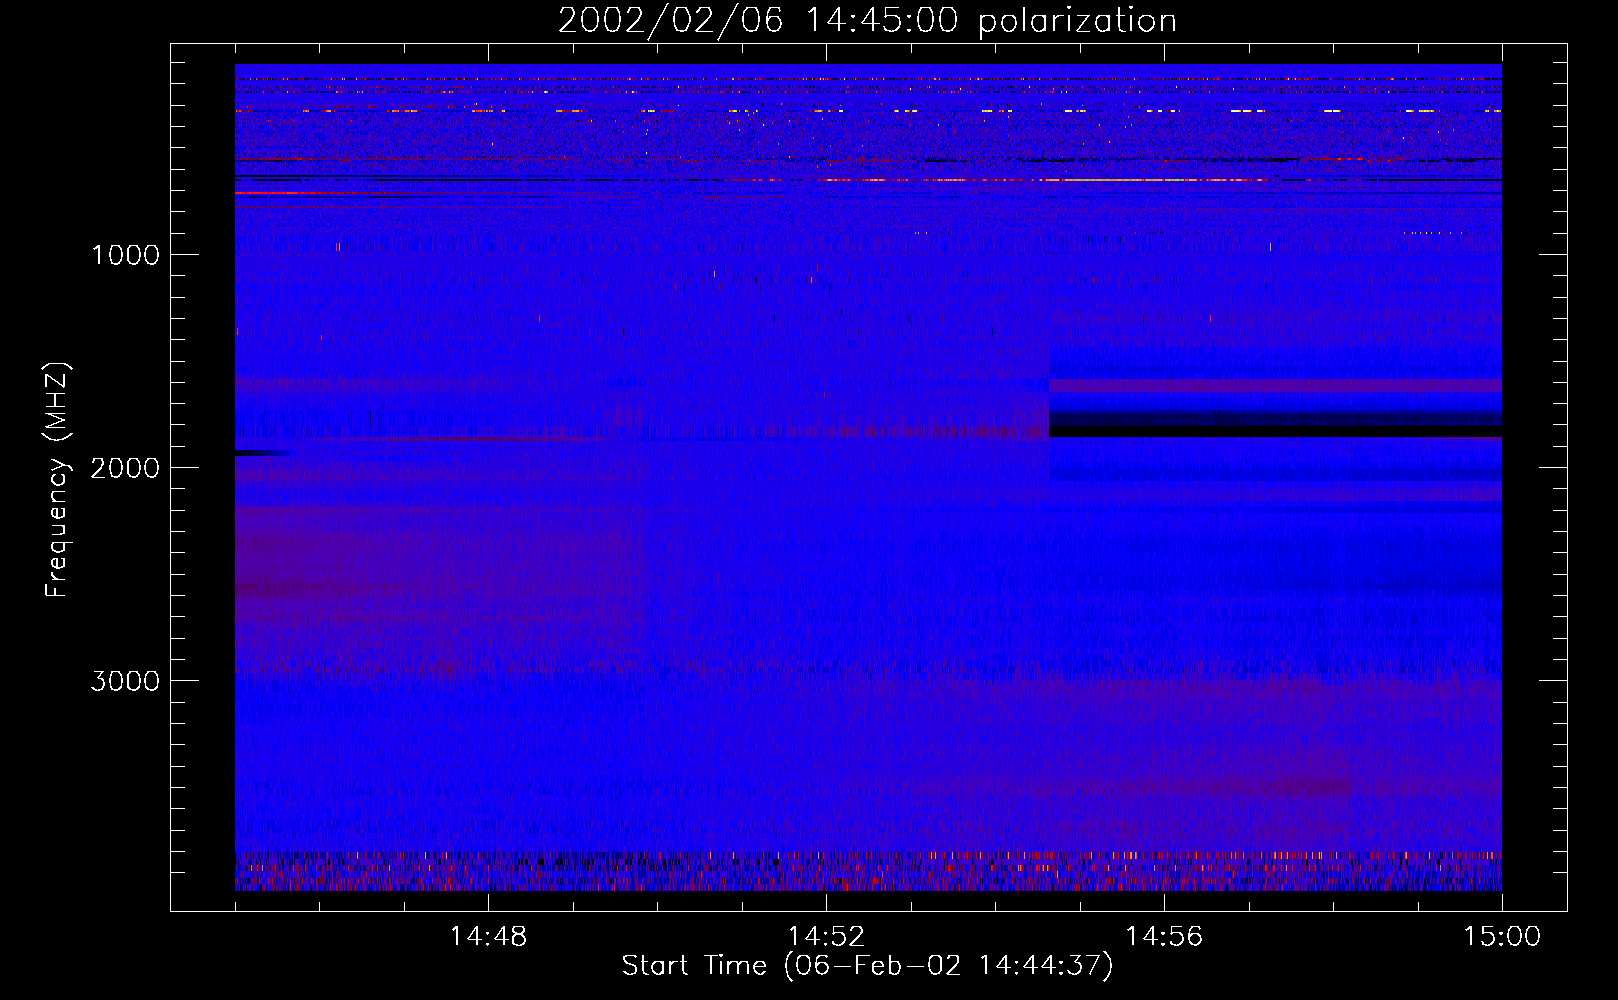
Task: Click the 15:00 time axis label
Action: coord(1502,937)
